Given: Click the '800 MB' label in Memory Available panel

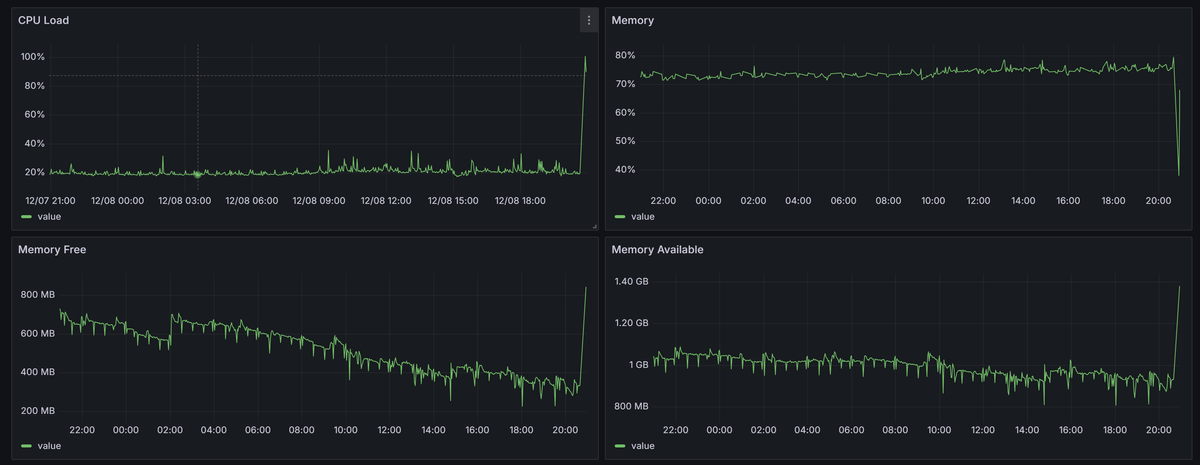Looking at the screenshot, I should coord(631,406).
